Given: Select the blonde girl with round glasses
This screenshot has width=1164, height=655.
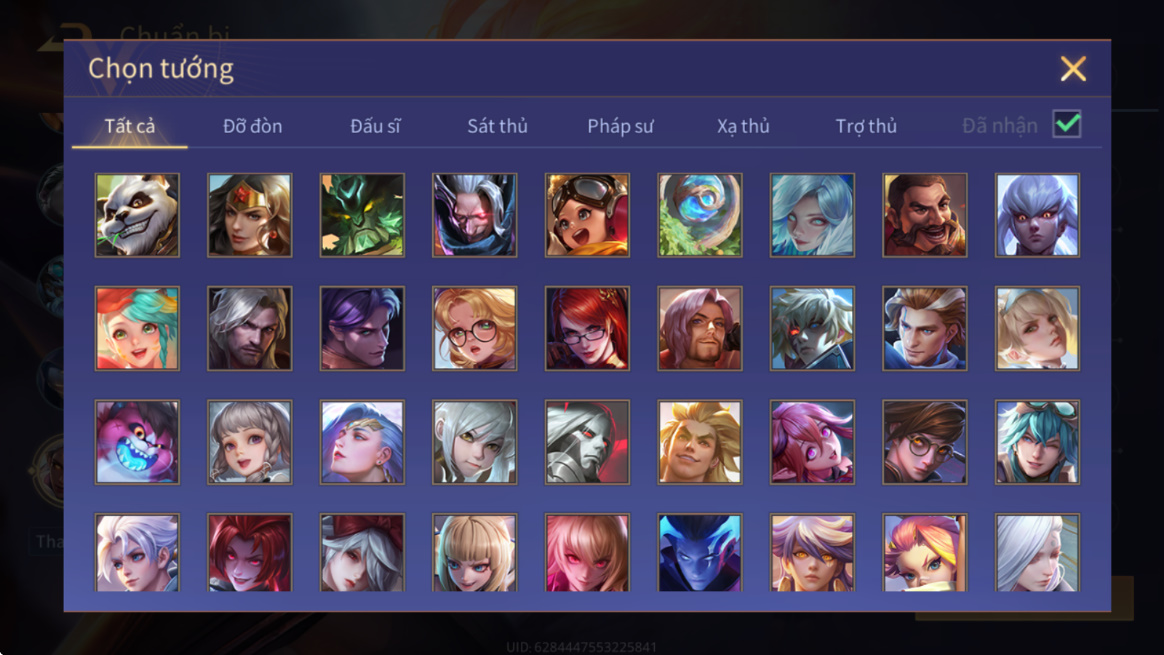Looking at the screenshot, I should coord(475,329).
